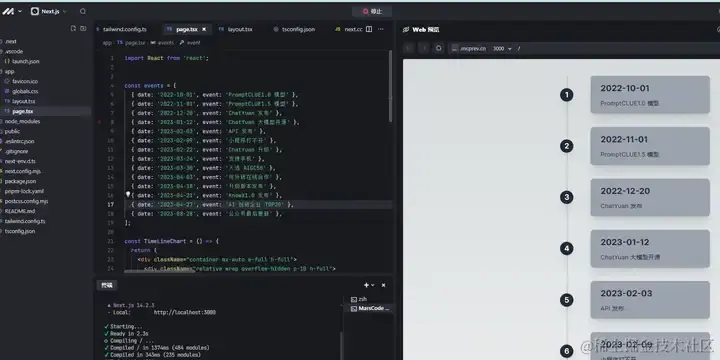This screenshot has height=360, width=720.
Task: Open next.config.mjs in the file tree
Action: (x=22, y=171)
